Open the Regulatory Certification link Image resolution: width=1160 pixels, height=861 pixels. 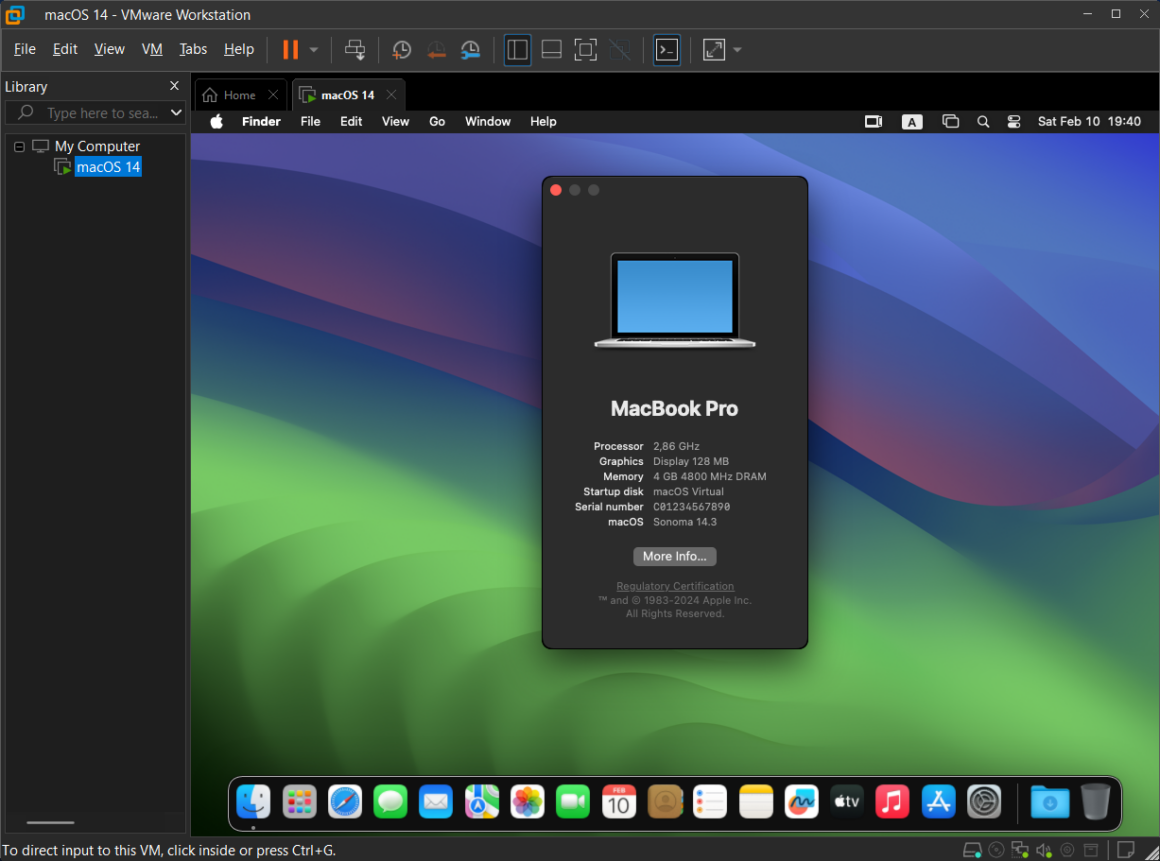click(x=675, y=586)
